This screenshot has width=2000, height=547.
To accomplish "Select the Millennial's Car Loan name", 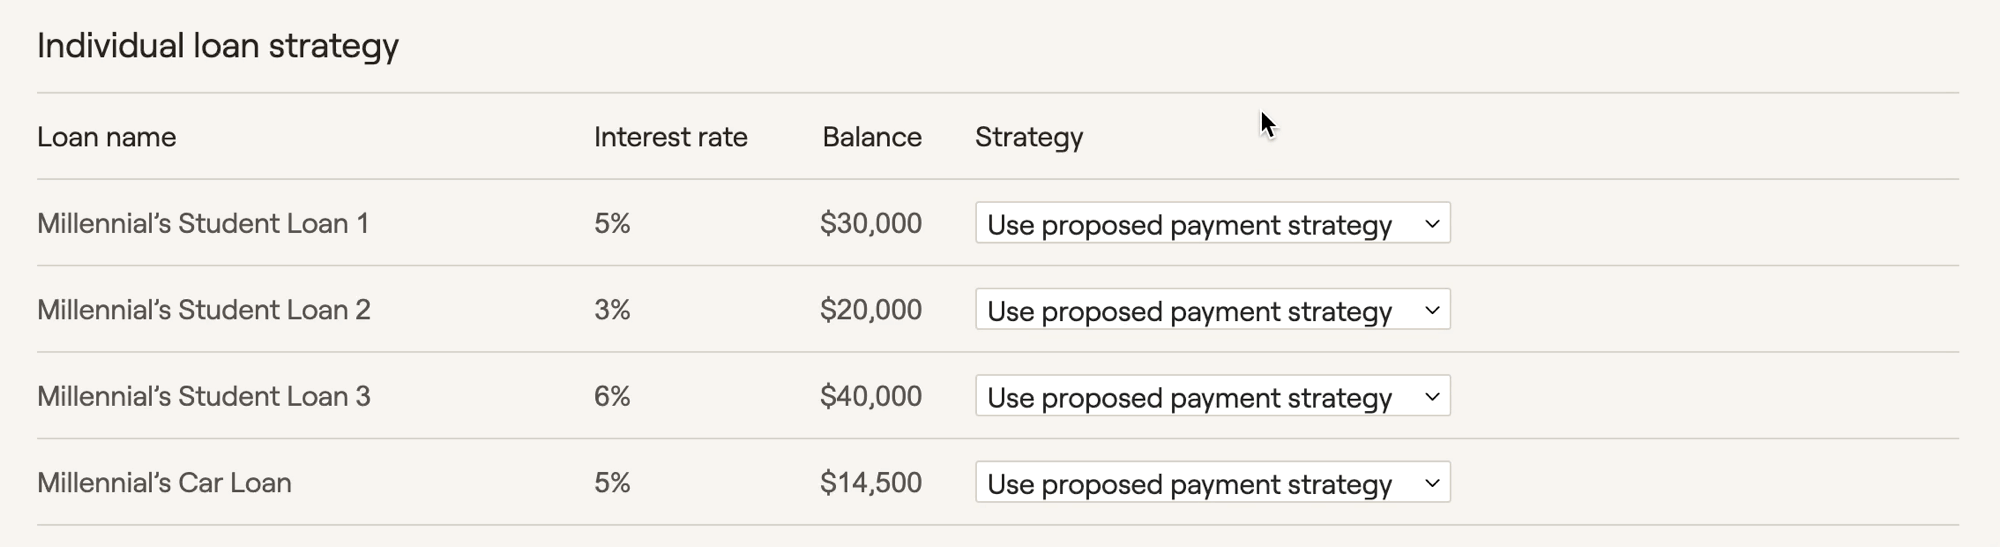I will tap(164, 483).
